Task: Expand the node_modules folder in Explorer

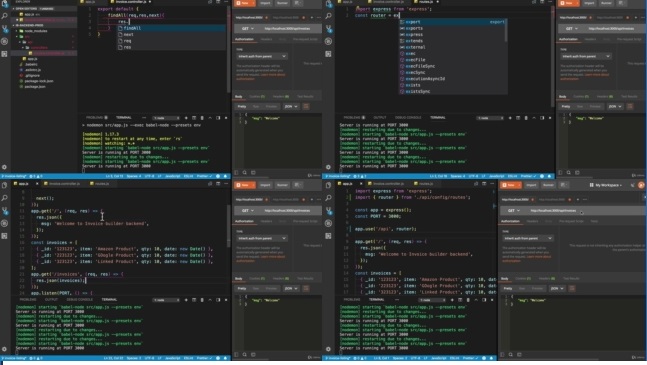Action: point(35,31)
